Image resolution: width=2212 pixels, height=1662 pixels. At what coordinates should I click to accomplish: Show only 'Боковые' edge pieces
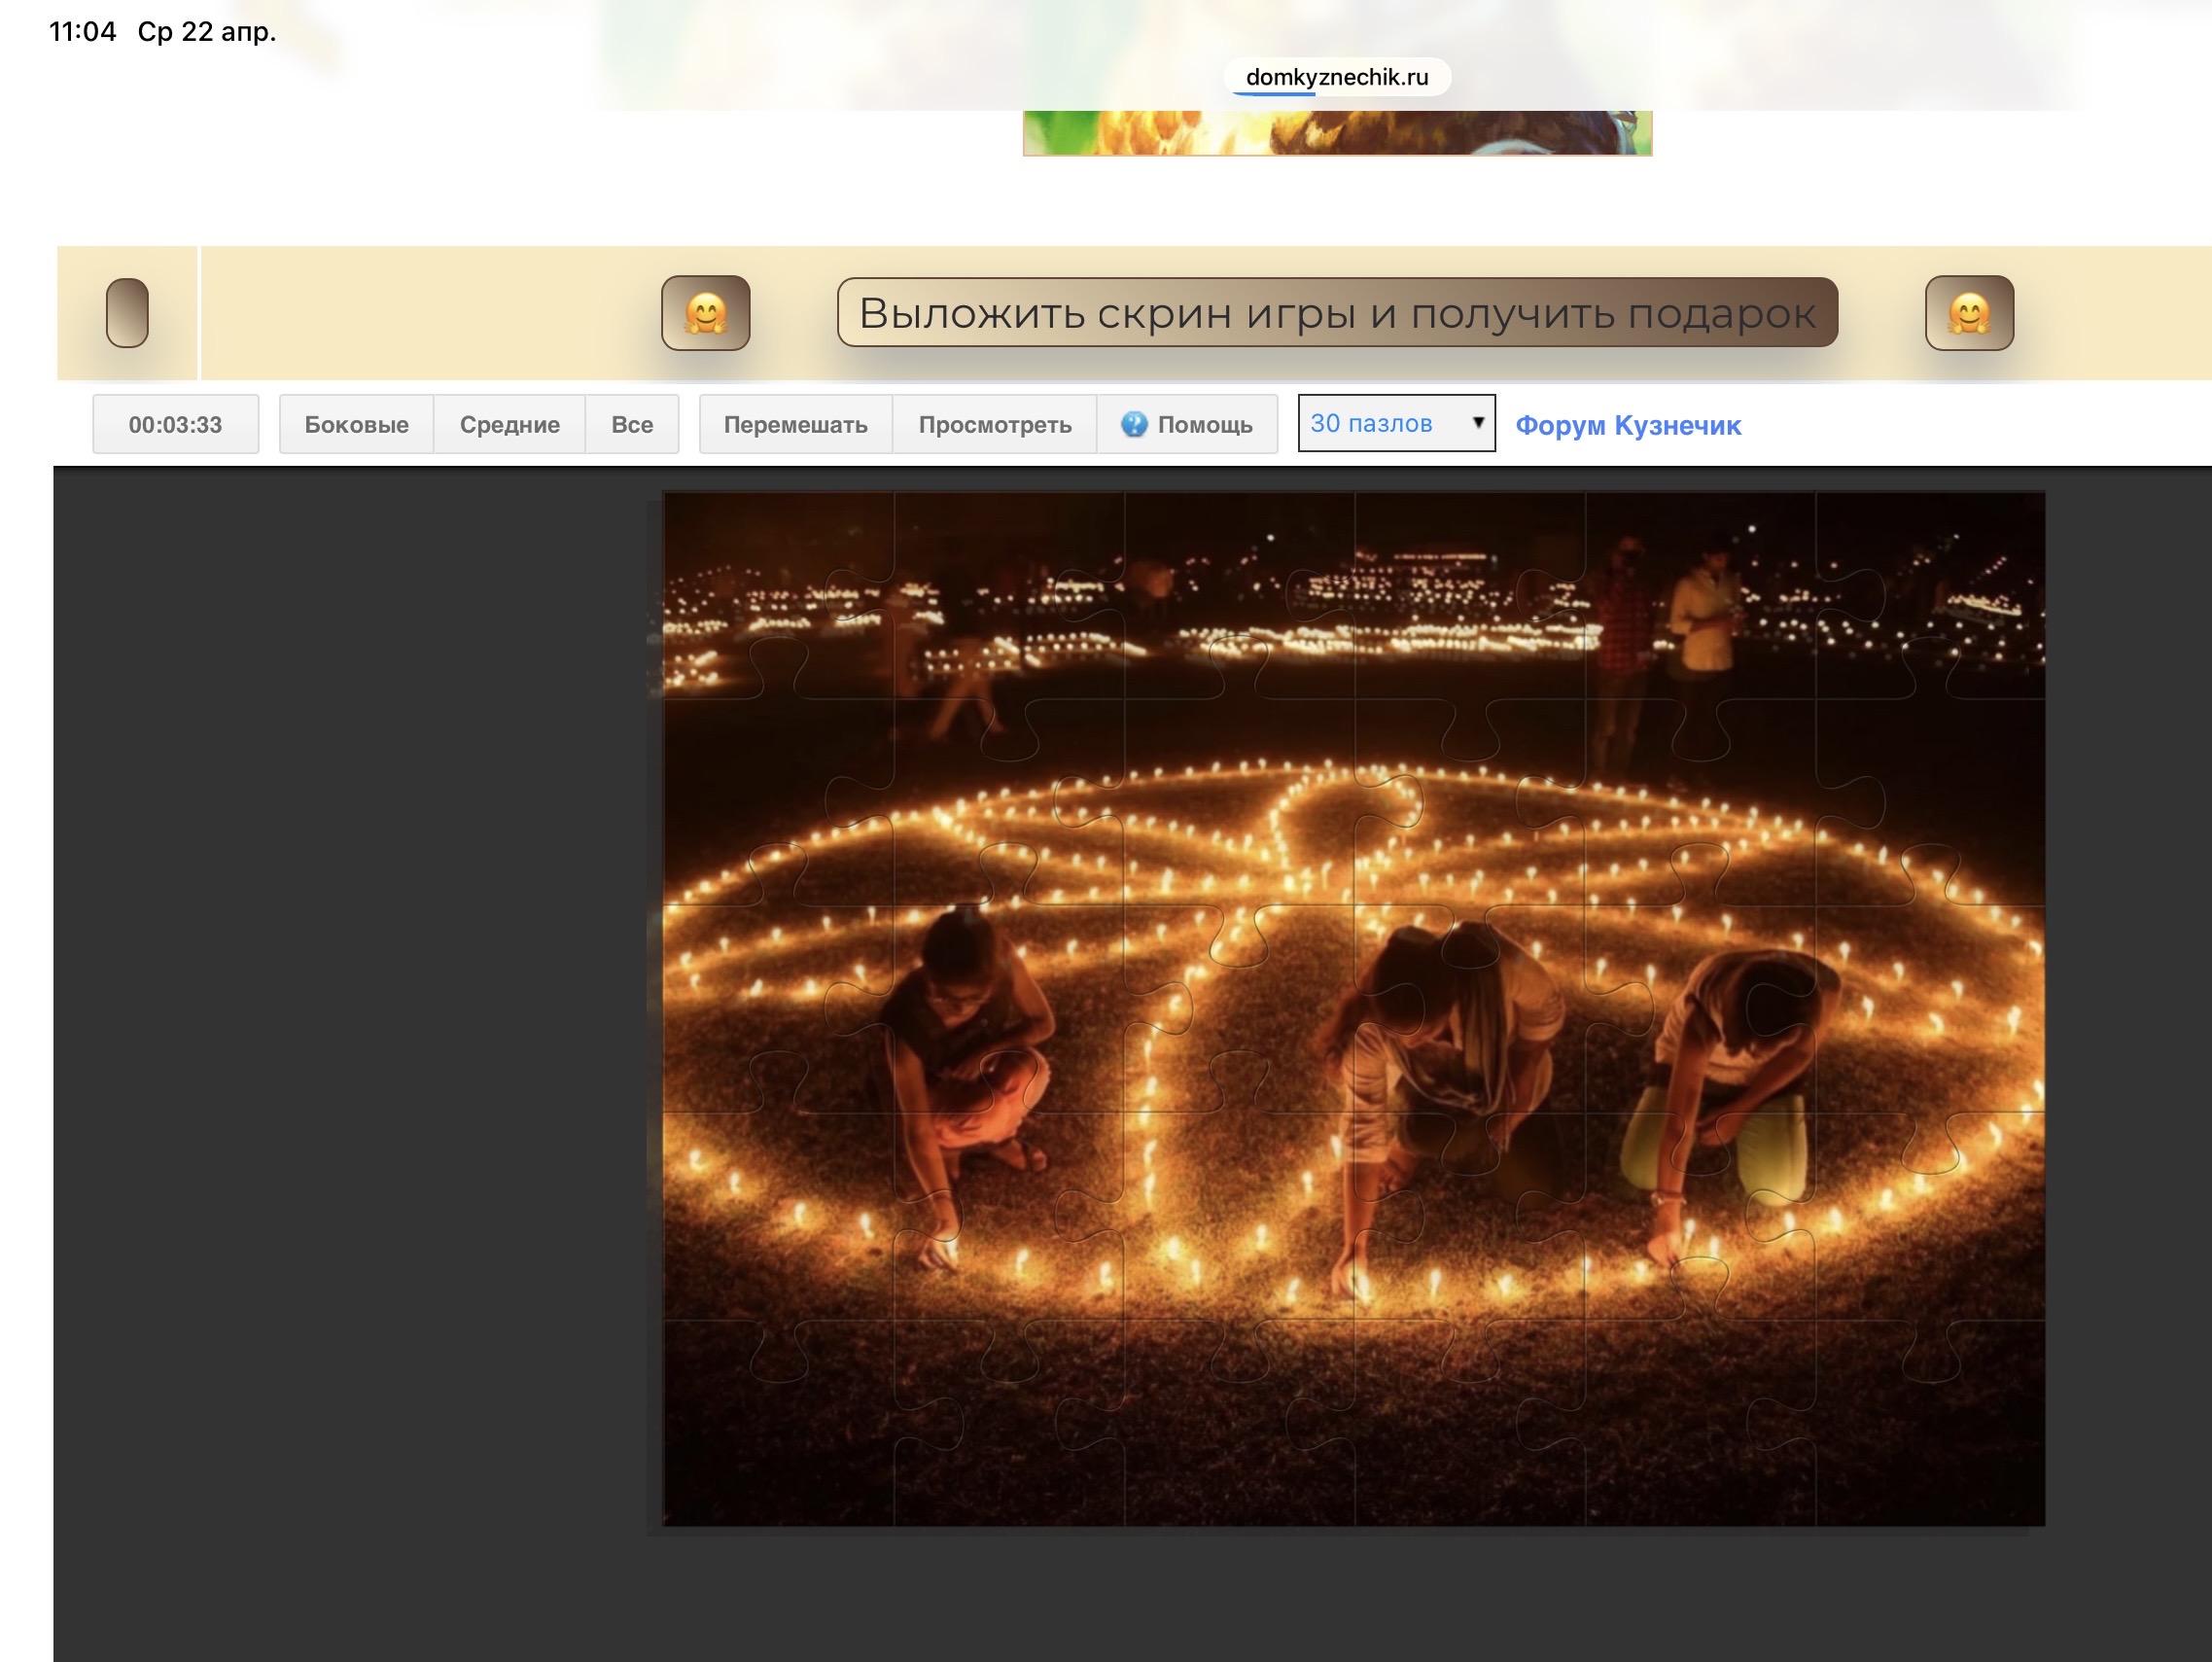[x=356, y=424]
